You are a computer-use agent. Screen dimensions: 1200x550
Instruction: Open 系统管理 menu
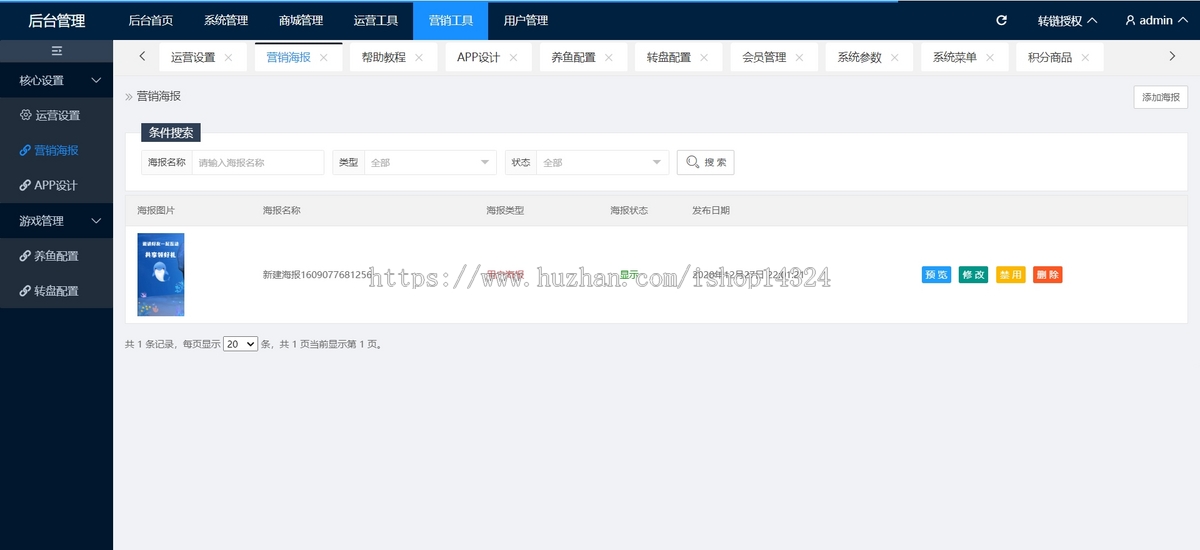(226, 20)
